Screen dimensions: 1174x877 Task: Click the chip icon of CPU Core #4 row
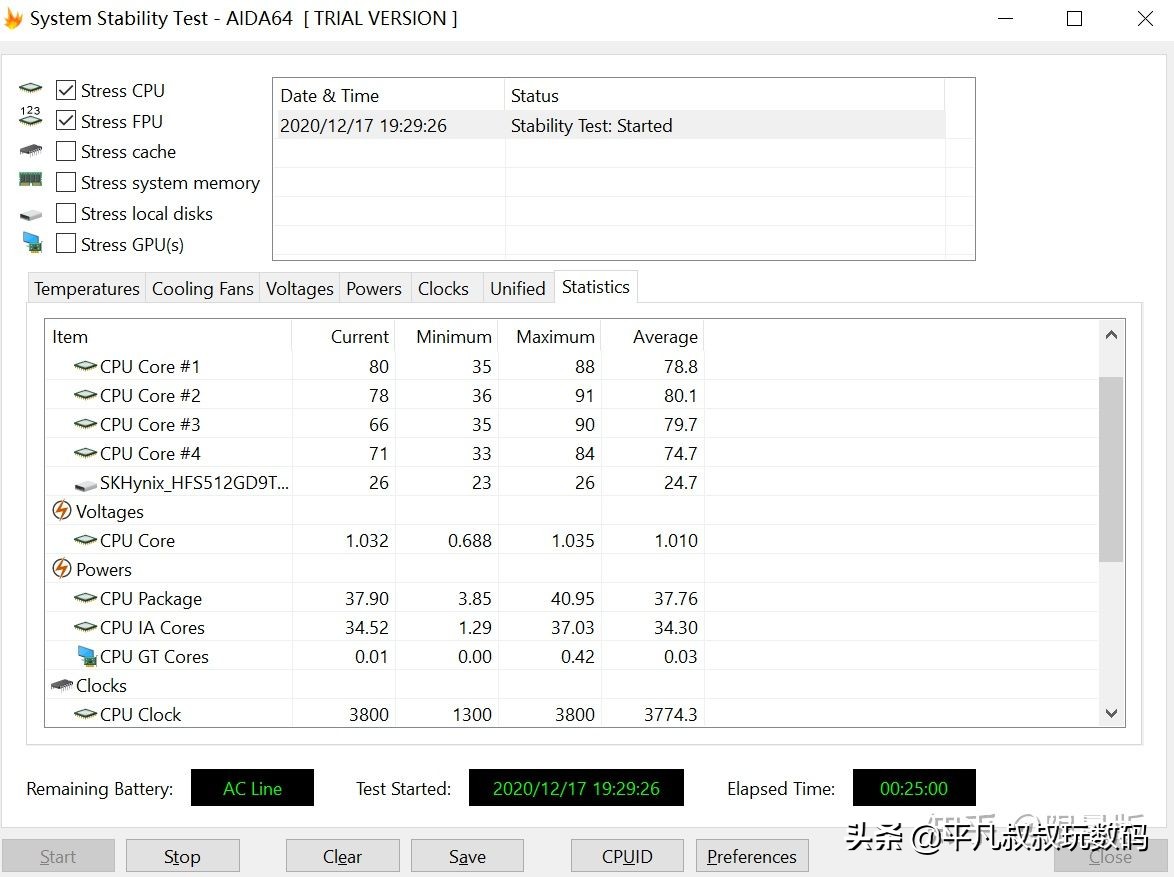85,453
